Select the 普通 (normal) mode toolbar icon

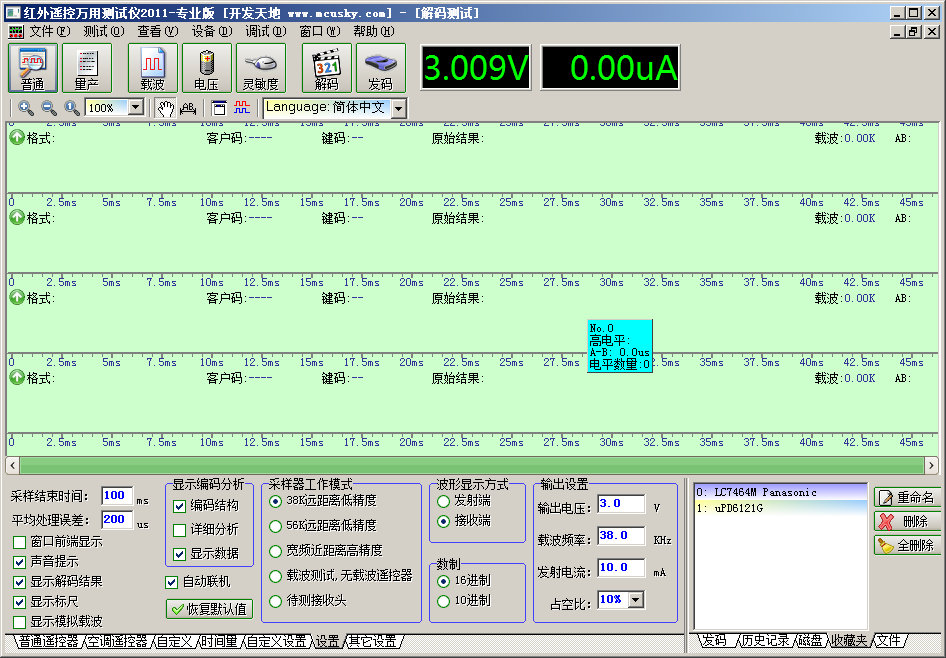[33, 68]
